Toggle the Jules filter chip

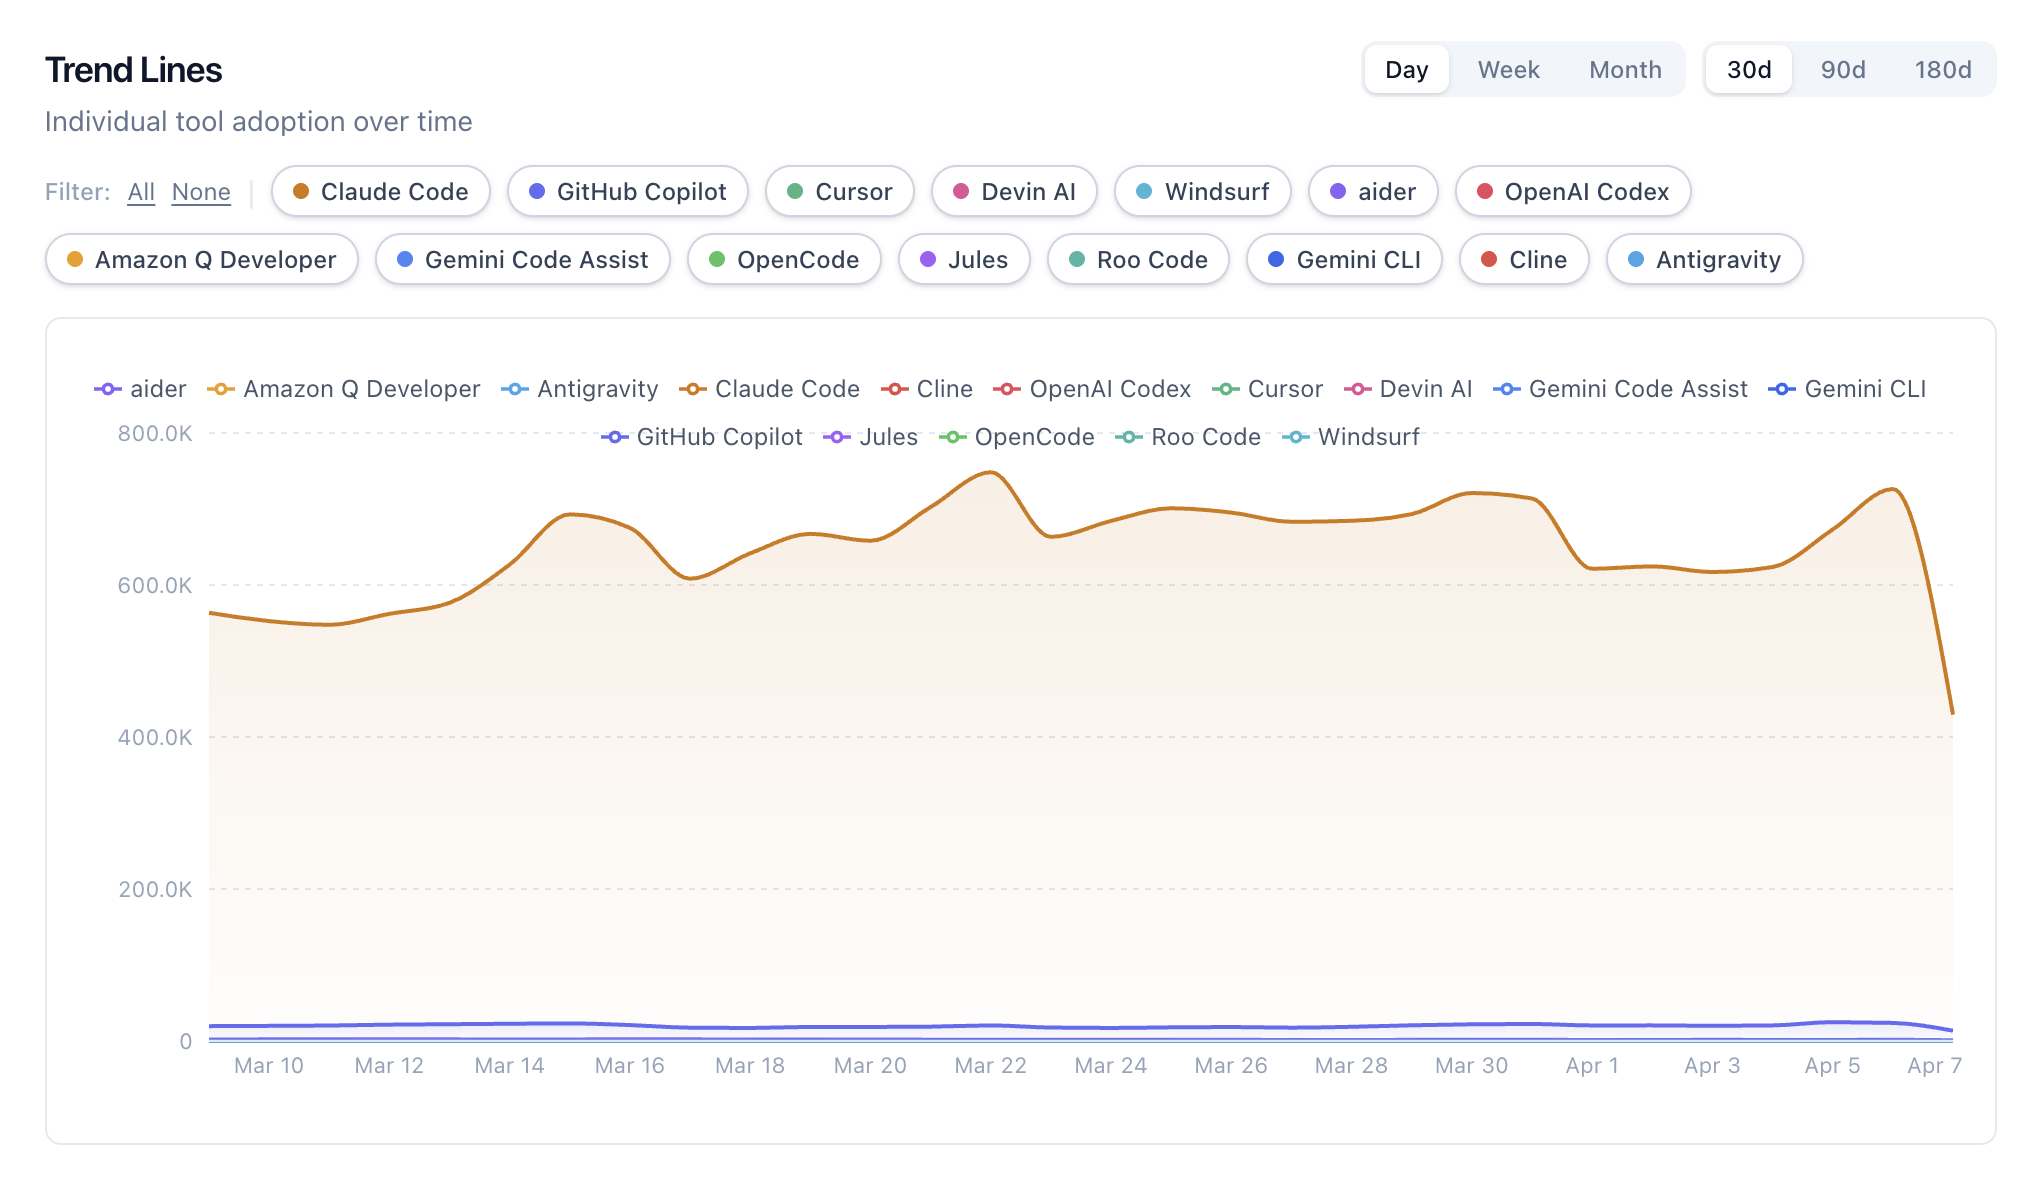(964, 259)
